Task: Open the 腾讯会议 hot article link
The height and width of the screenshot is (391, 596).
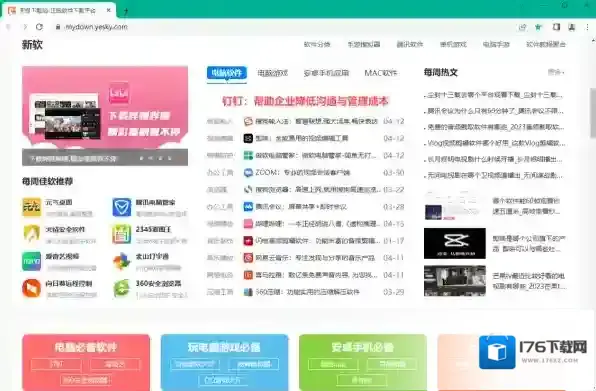Action: [496, 111]
